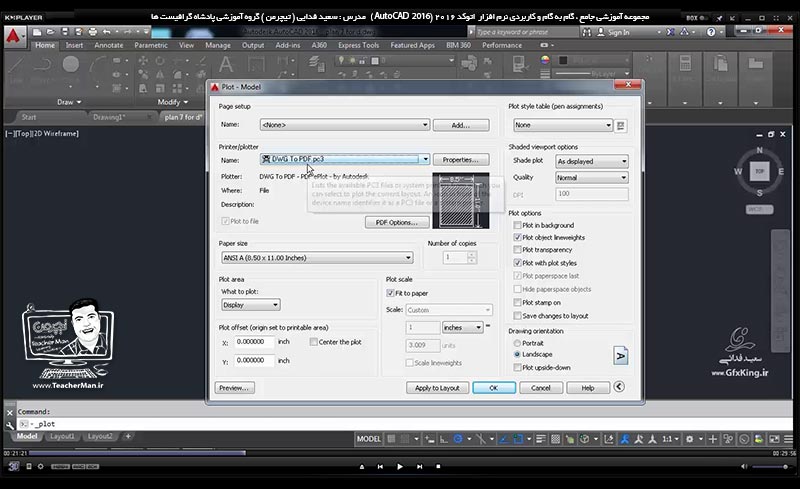Open pen assignments editor next to plot style table
Image resolution: width=800 pixels, height=489 pixels.
(620, 126)
